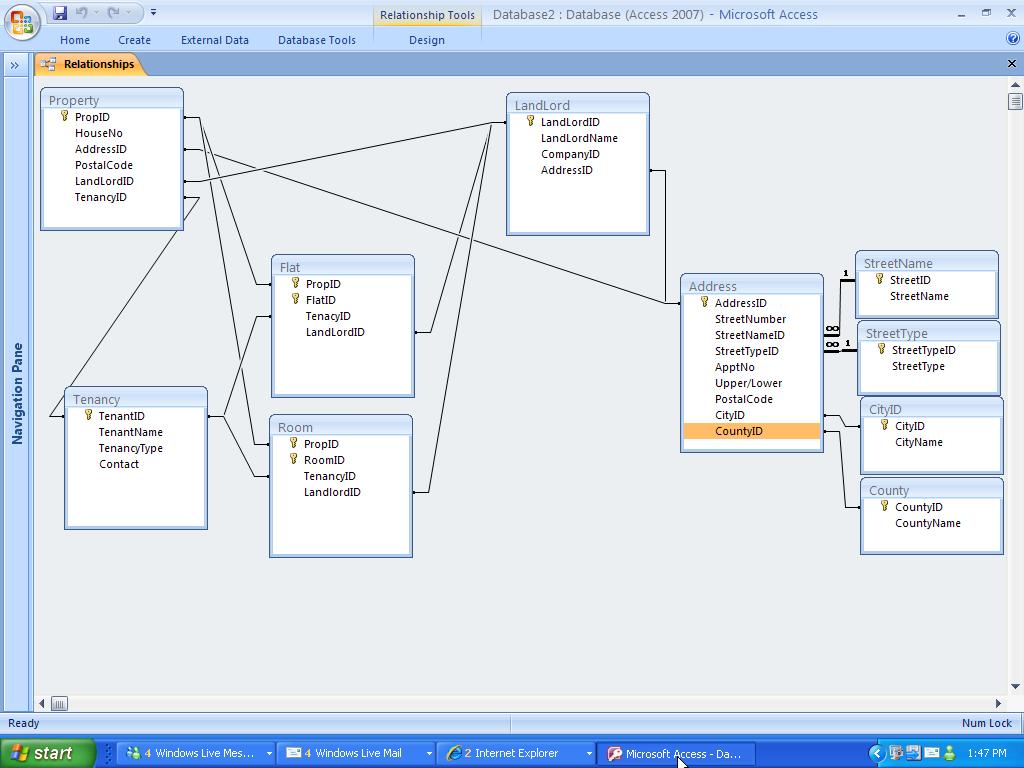Click the Relationship Tools contextual tab
Viewport: 1024px width, 768px height.
point(427,14)
